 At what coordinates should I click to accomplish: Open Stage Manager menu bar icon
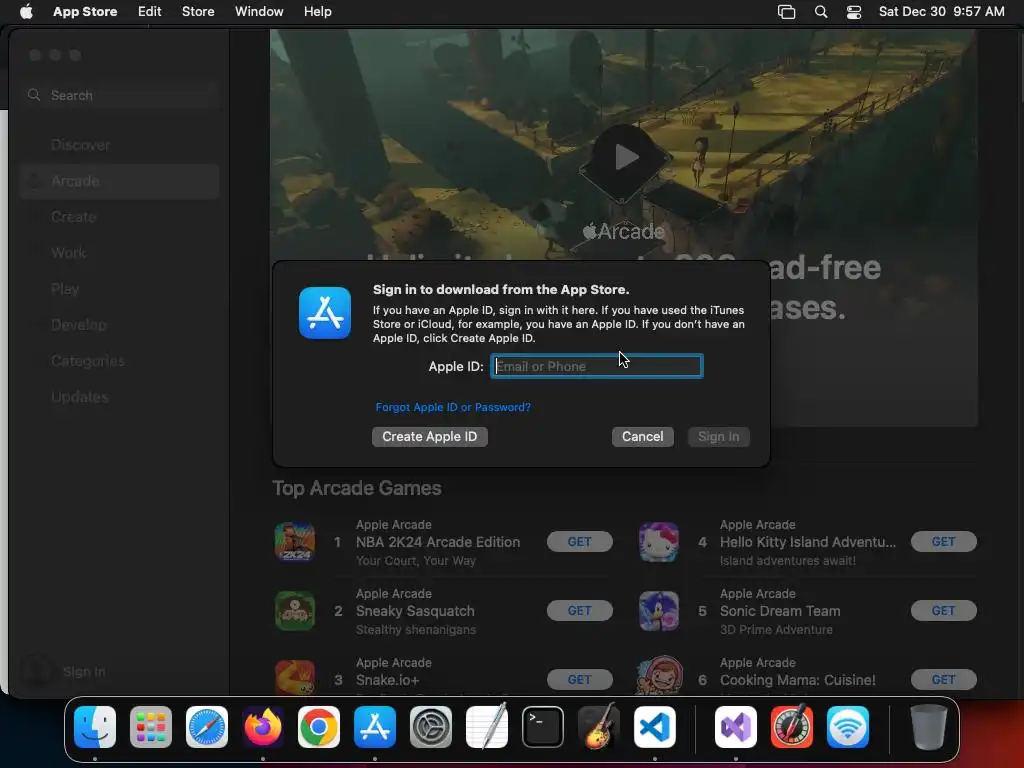[x=786, y=12]
